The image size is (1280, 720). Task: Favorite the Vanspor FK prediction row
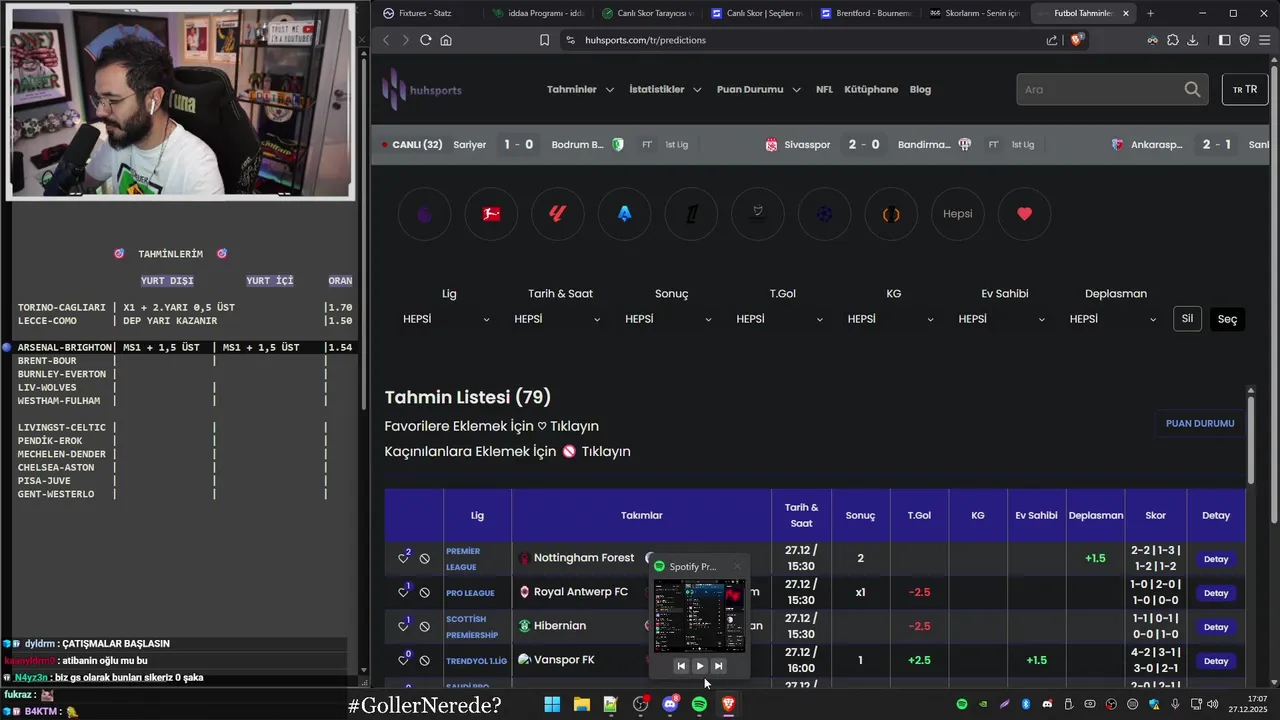point(403,661)
